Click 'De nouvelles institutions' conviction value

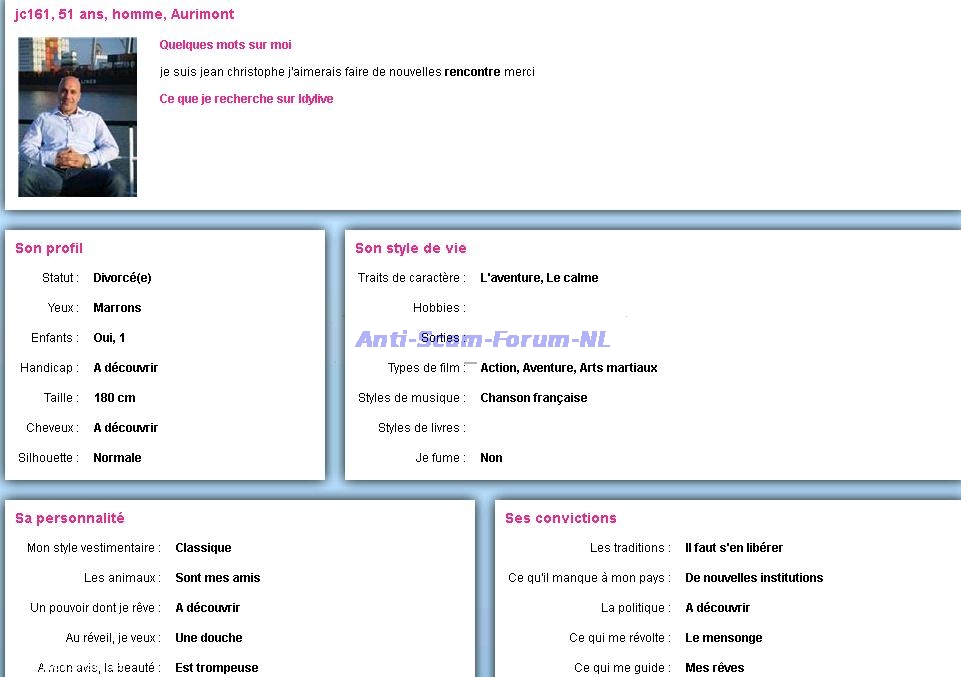[754, 578]
